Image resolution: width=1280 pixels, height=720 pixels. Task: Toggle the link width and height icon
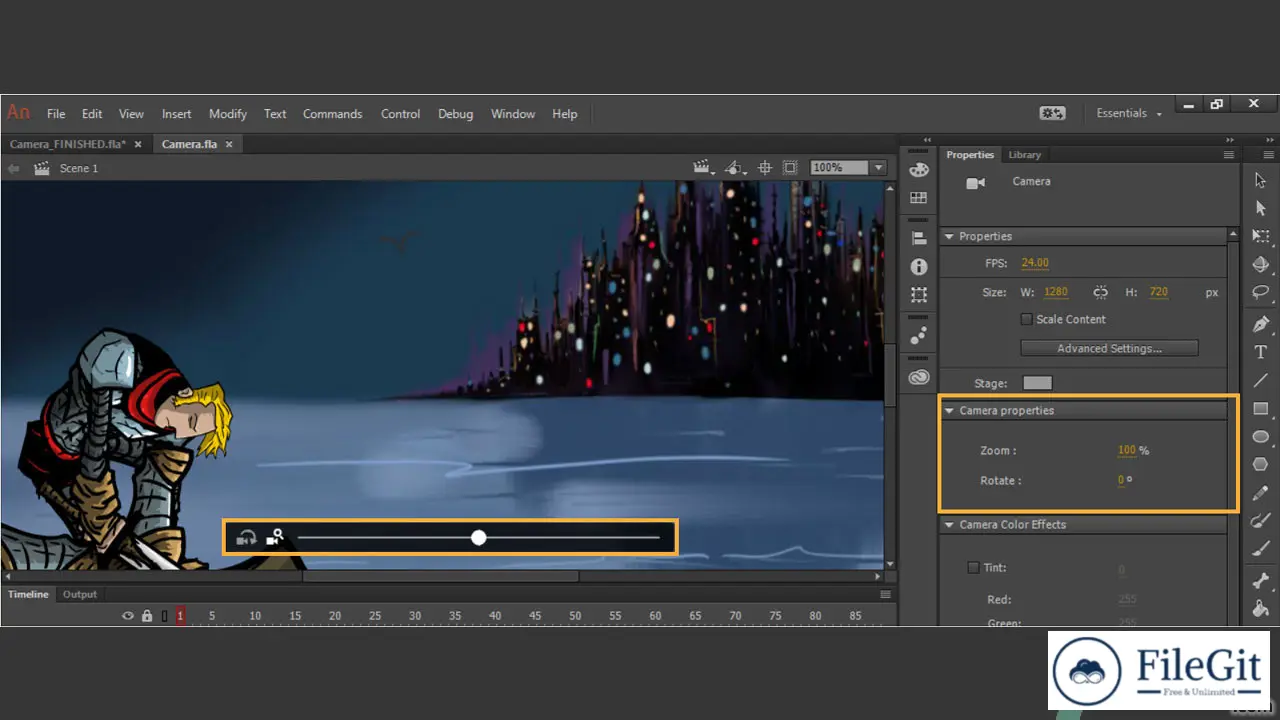(1100, 292)
